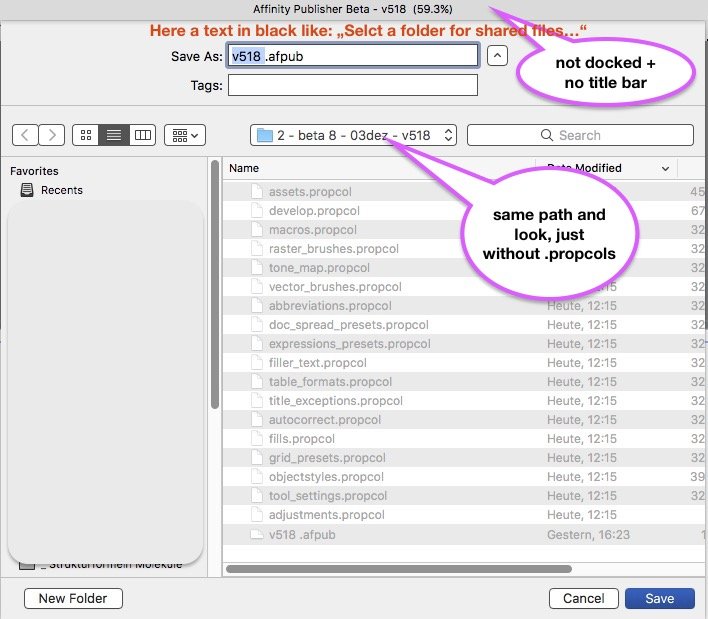Sort by the Name column header
The height and width of the screenshot is (619, 708).
click(244, 168)
